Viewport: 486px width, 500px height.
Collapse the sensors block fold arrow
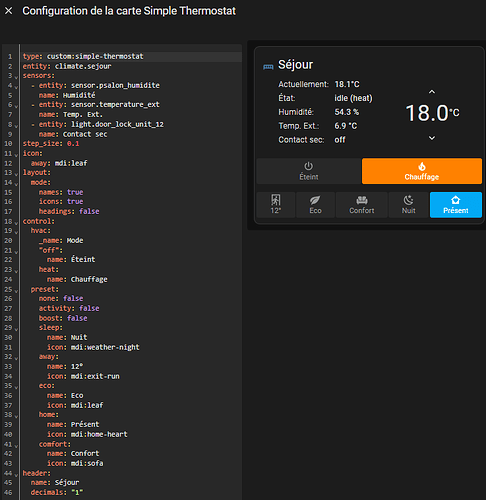tap(16, 77)
